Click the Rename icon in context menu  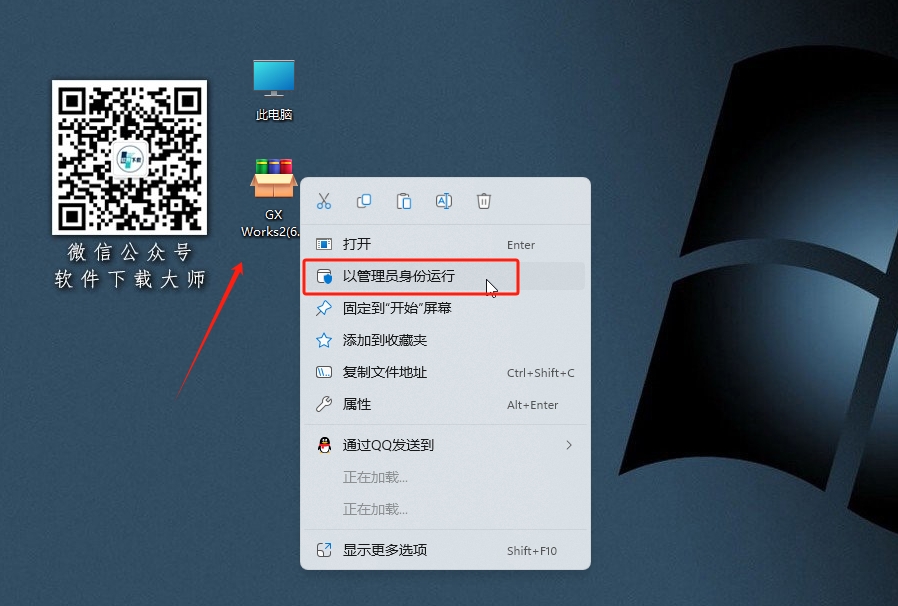click(444, 201)
